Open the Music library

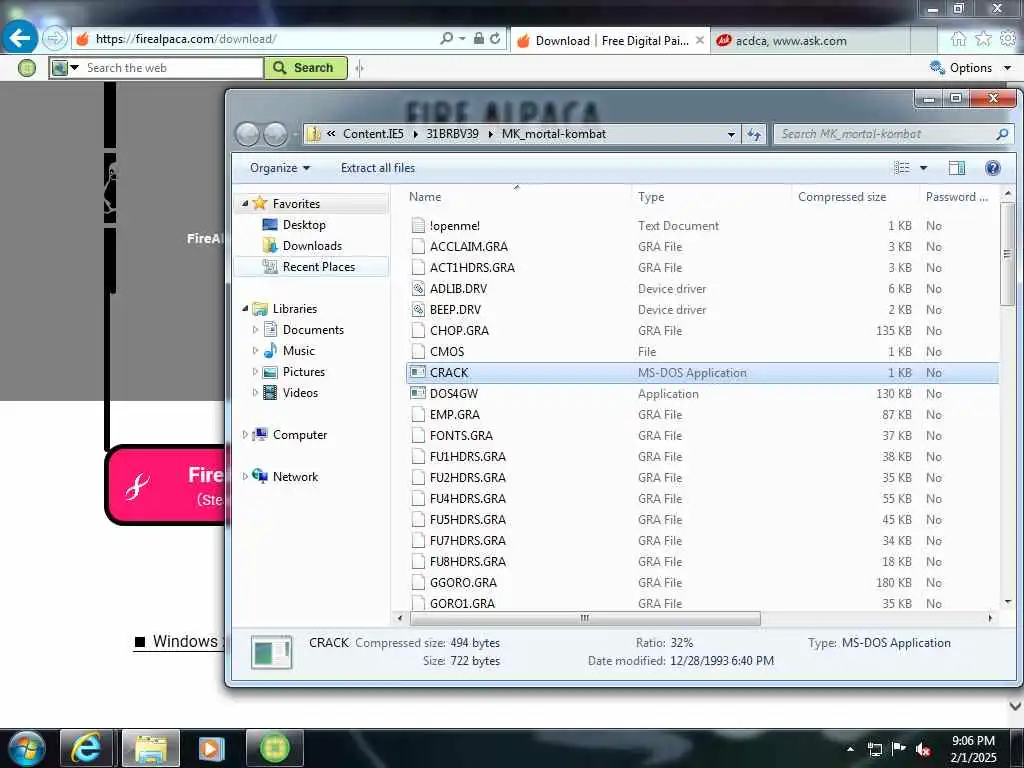click(298, 351)
